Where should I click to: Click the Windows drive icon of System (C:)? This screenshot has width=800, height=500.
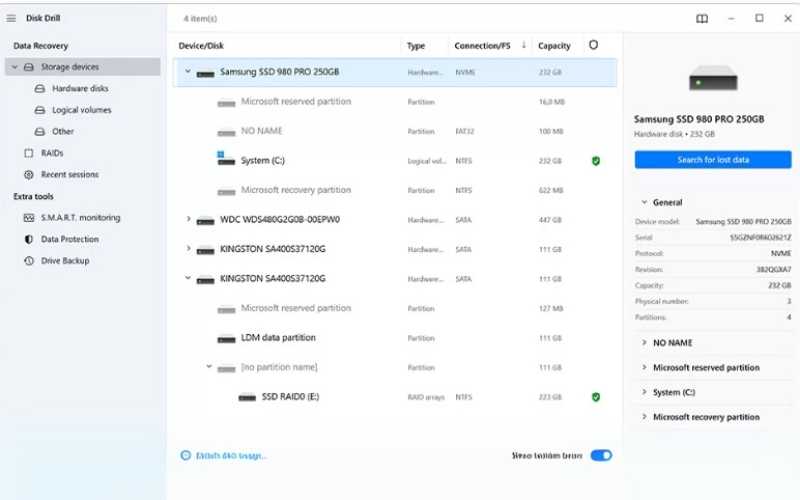pyautogui.click(x=226, y=159)
